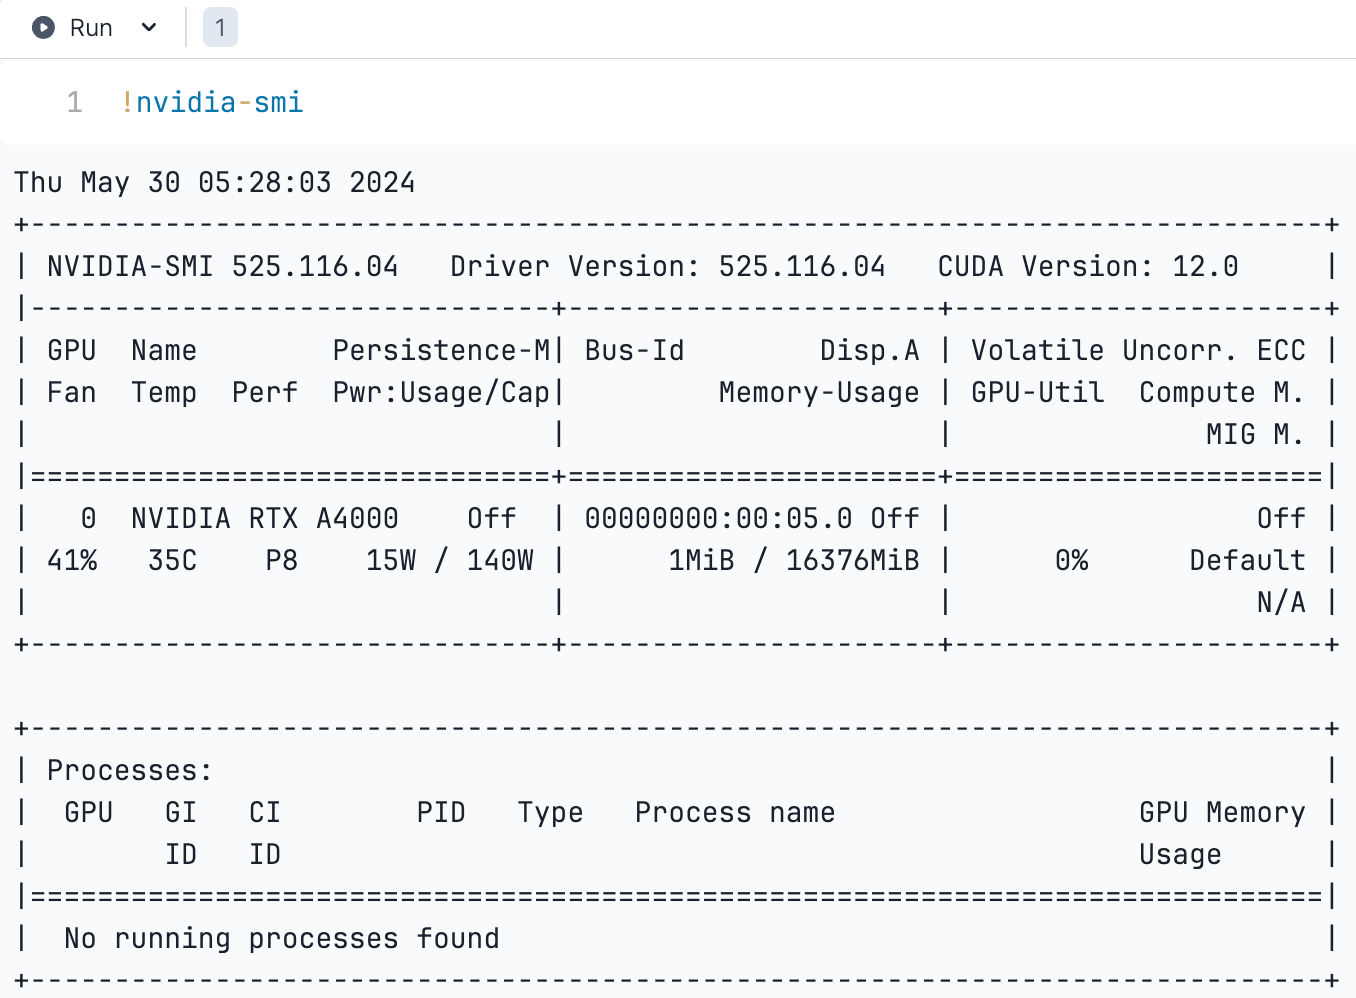This screenshot has height=998, width=1356.
Task: Click the Pwr:Usage/Cap header
Action: click(x=441, y=392)
